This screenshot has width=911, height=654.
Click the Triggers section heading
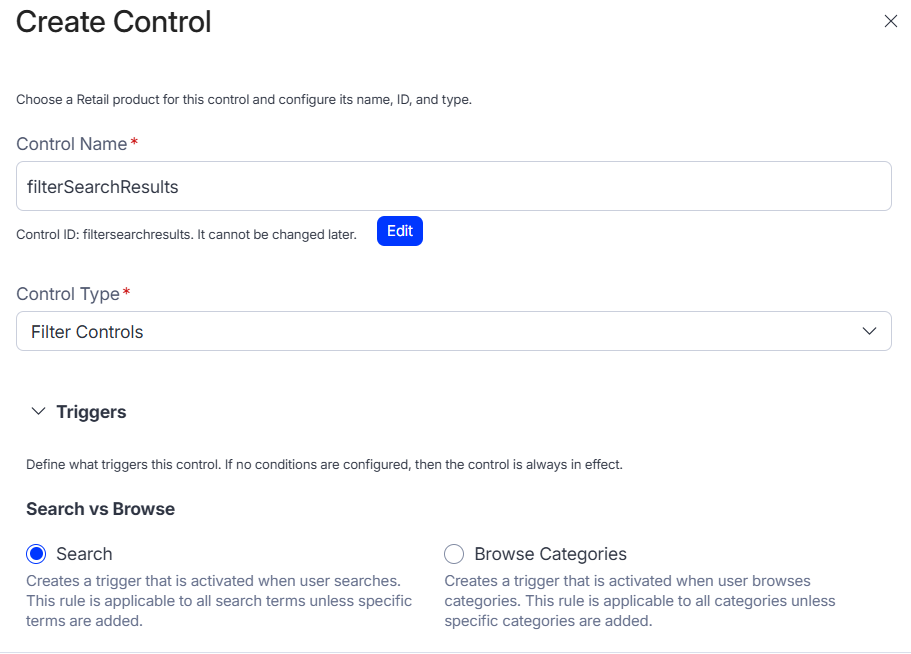tap(91, 412)
